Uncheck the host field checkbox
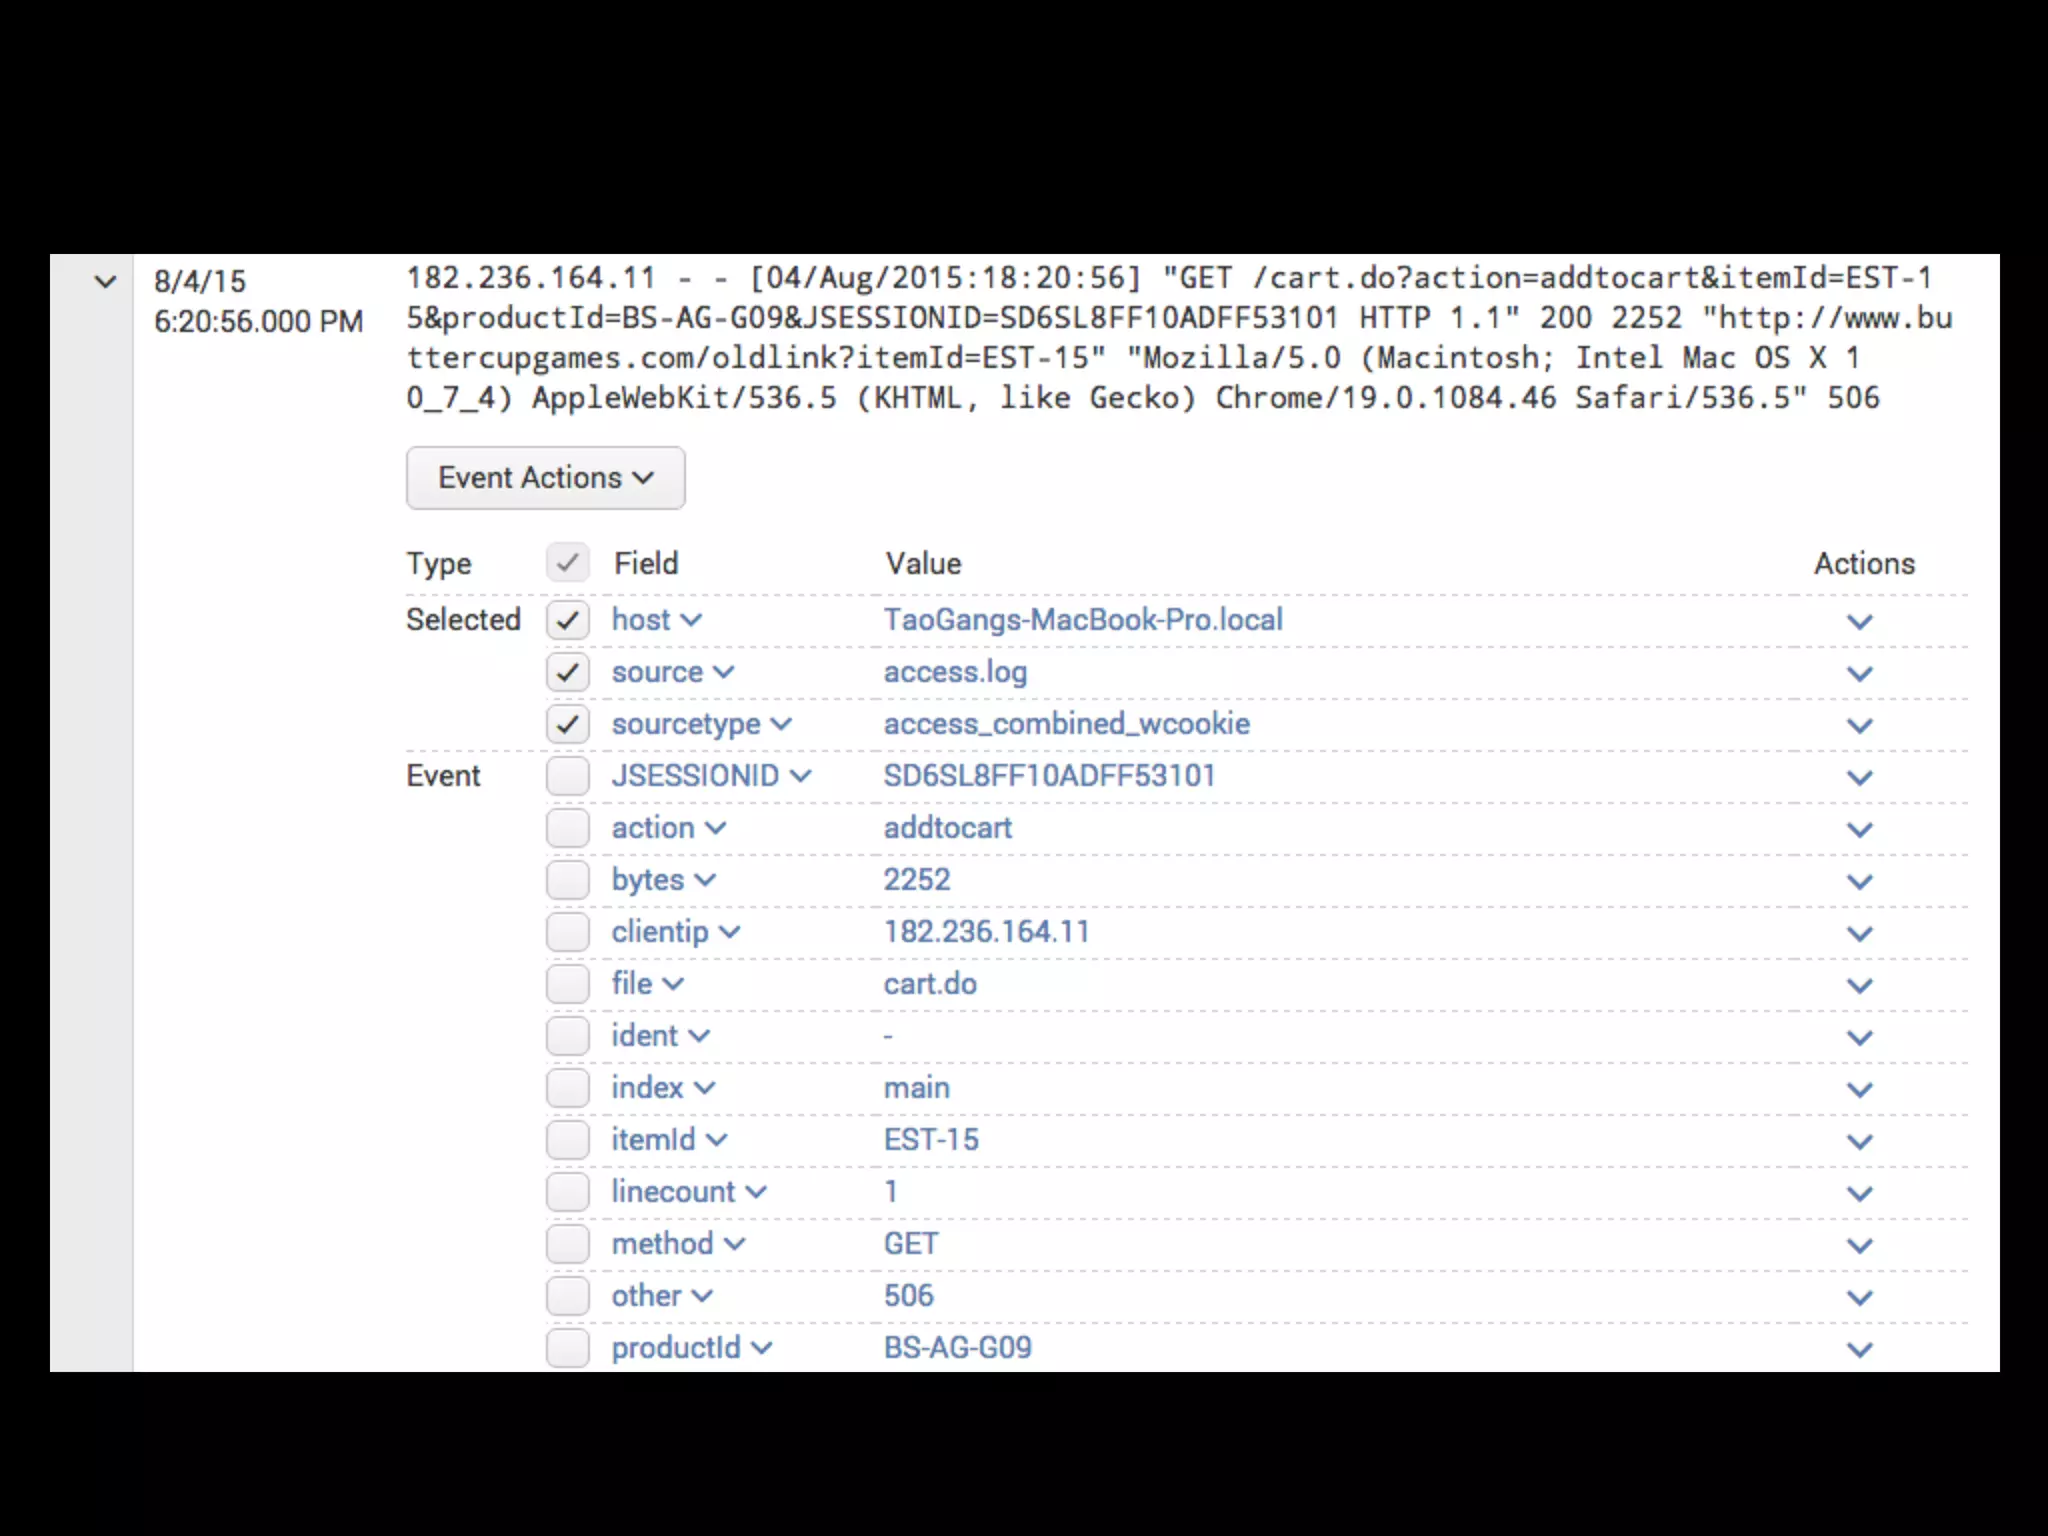The height and width of the screenshot is (1536, 2048). tap(567, 620)
